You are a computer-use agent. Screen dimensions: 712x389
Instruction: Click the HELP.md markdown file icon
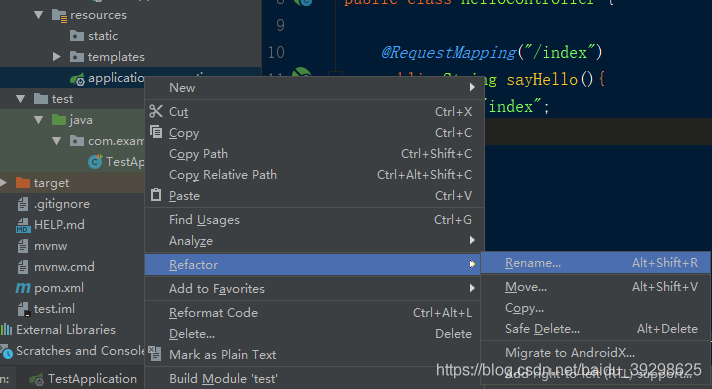point(23,225)
